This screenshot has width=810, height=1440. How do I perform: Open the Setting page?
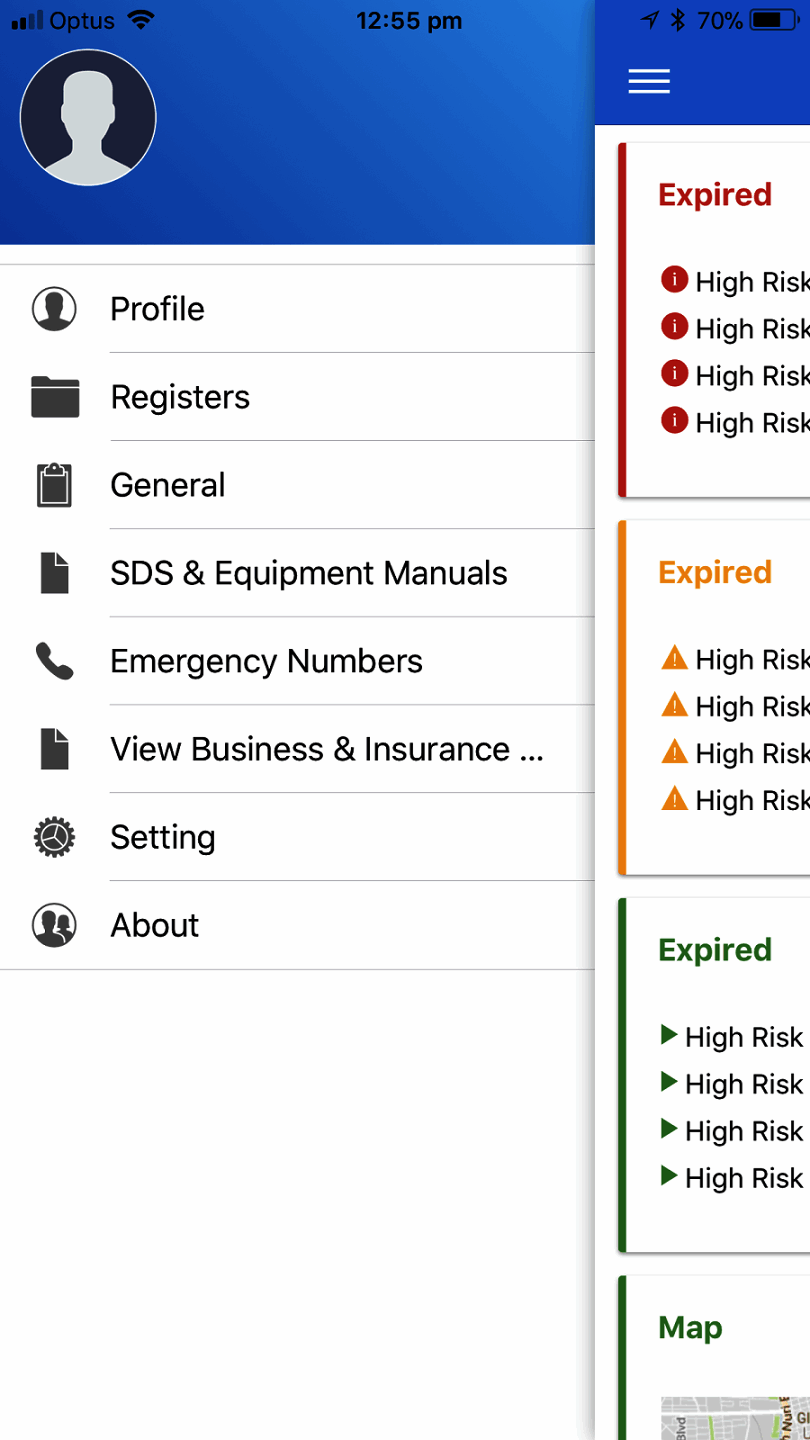(163, 837)
